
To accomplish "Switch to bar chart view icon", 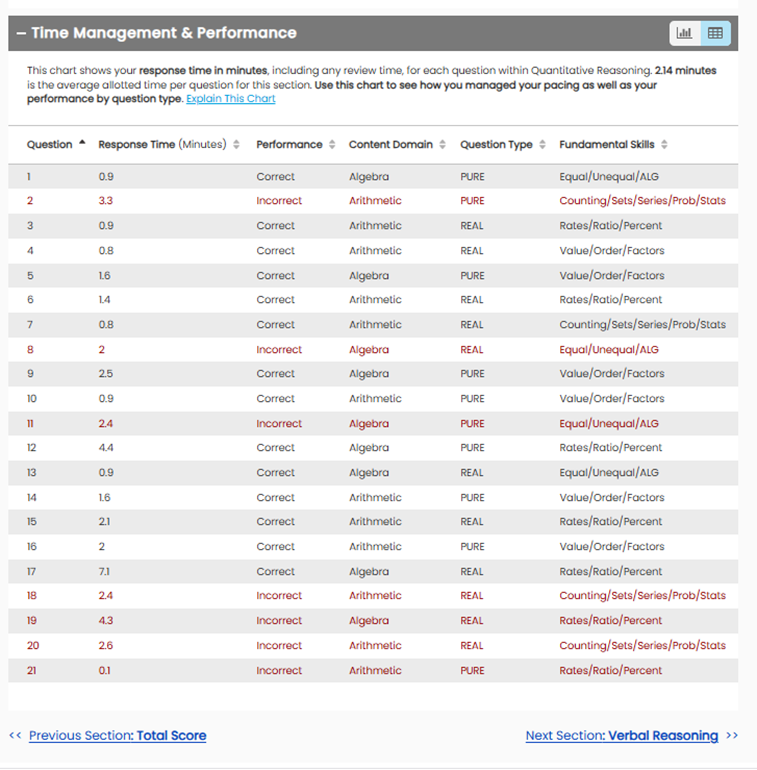I will 685,33.
